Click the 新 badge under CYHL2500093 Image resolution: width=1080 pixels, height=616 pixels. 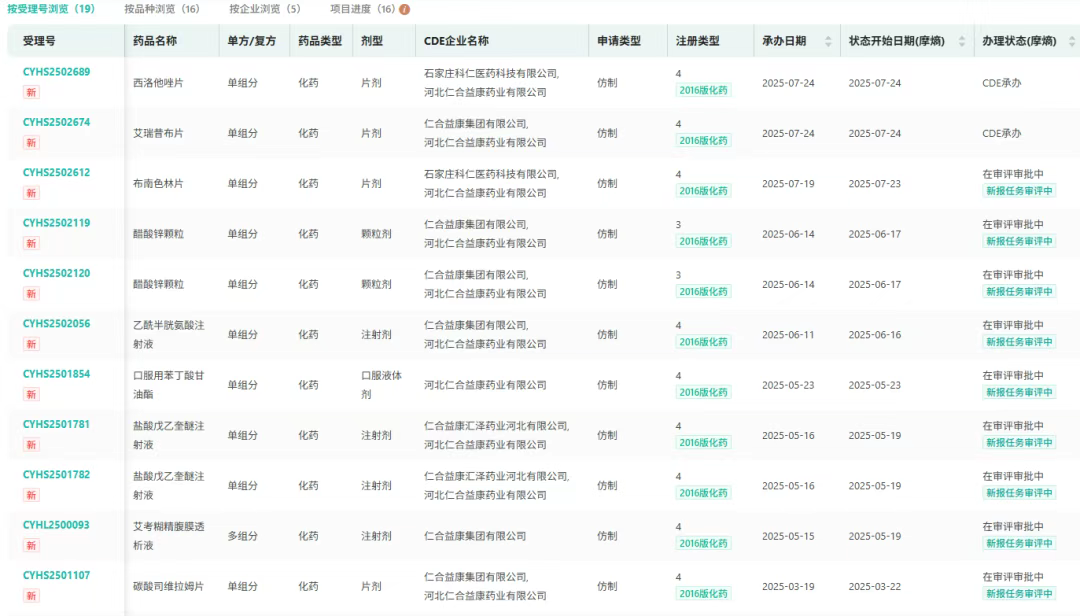coord(31,545)
